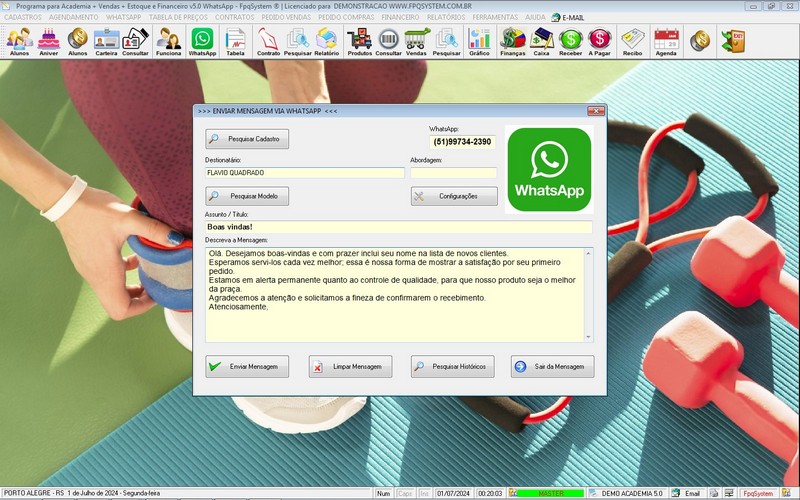
Task: Click the message box scroll-down arrow
Action: (588, 337)
